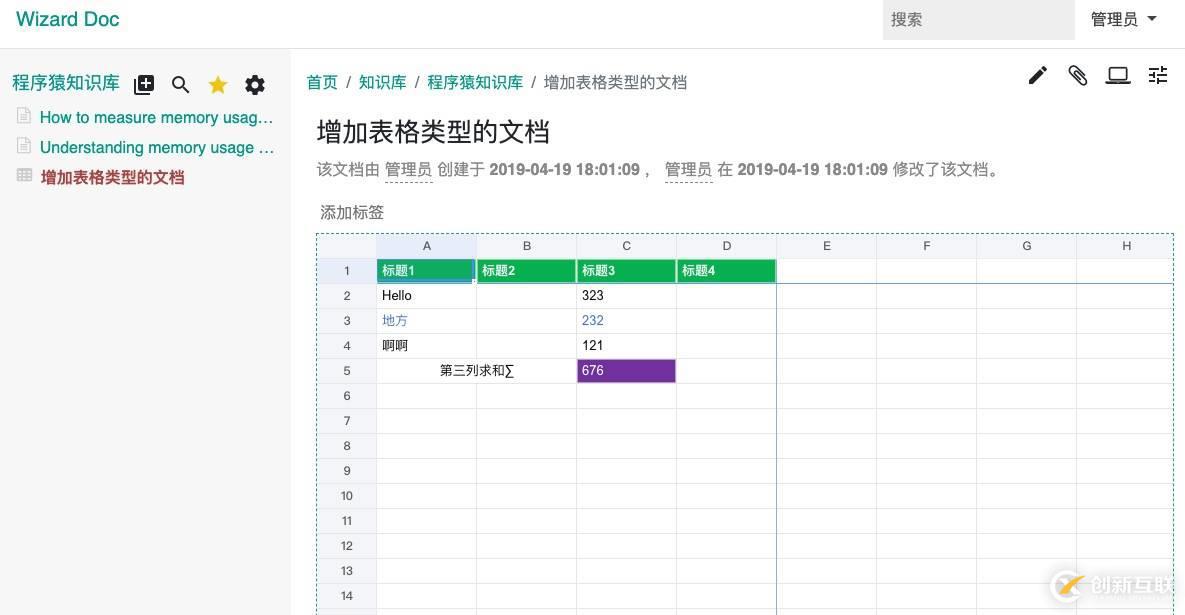Viewport: 1185px width, 615px height.
Task: Select column C header in spreadsheet
Action: pyautogui.click(x=626, y=246)
